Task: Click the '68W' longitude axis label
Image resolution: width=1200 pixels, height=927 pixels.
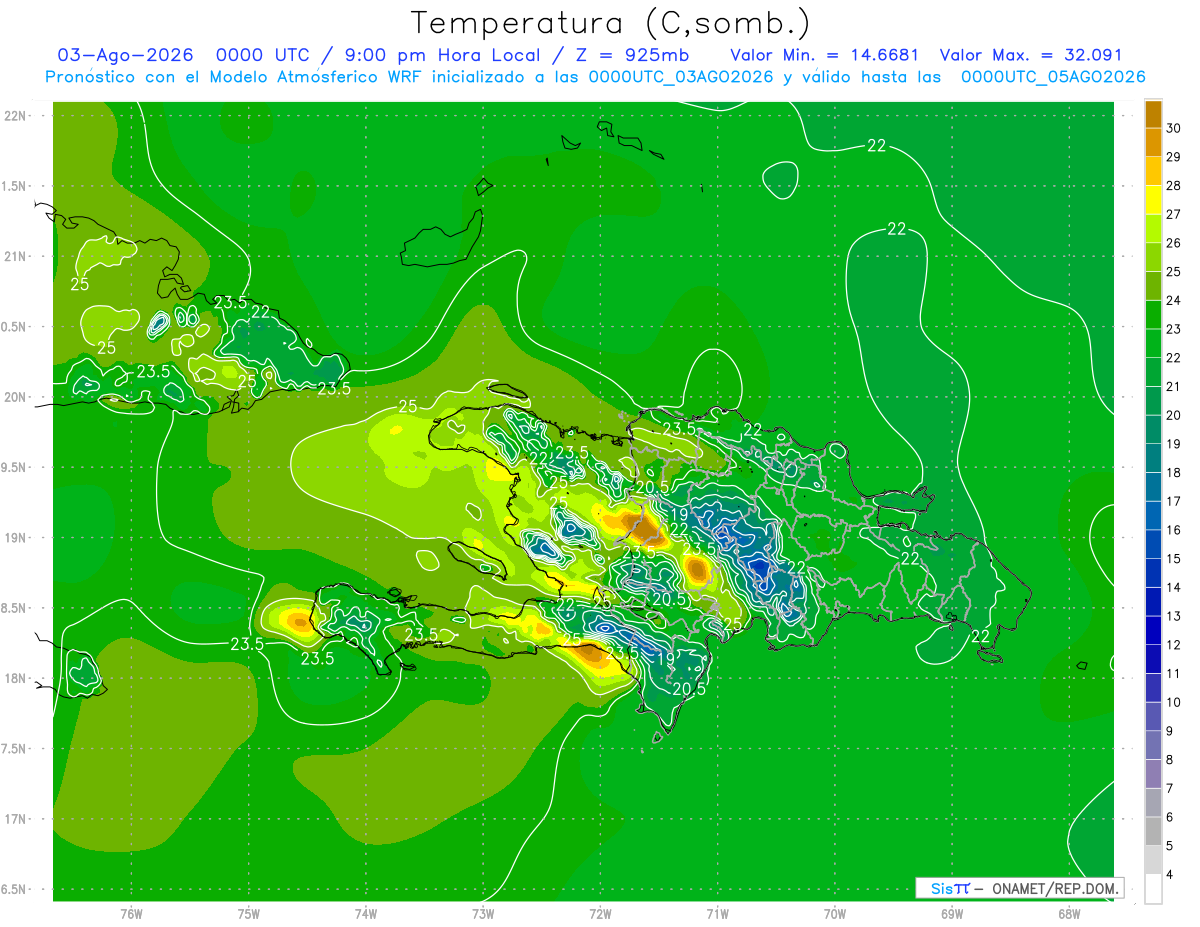Action: [x=1069, y=913]
